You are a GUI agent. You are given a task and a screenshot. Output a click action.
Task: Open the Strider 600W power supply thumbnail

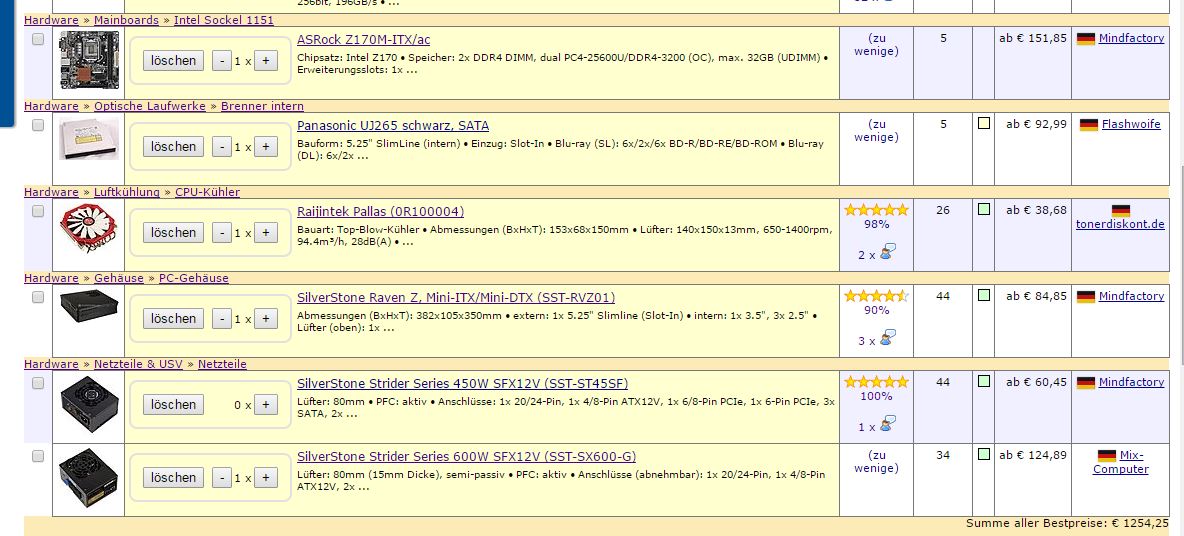click(89, 477)
